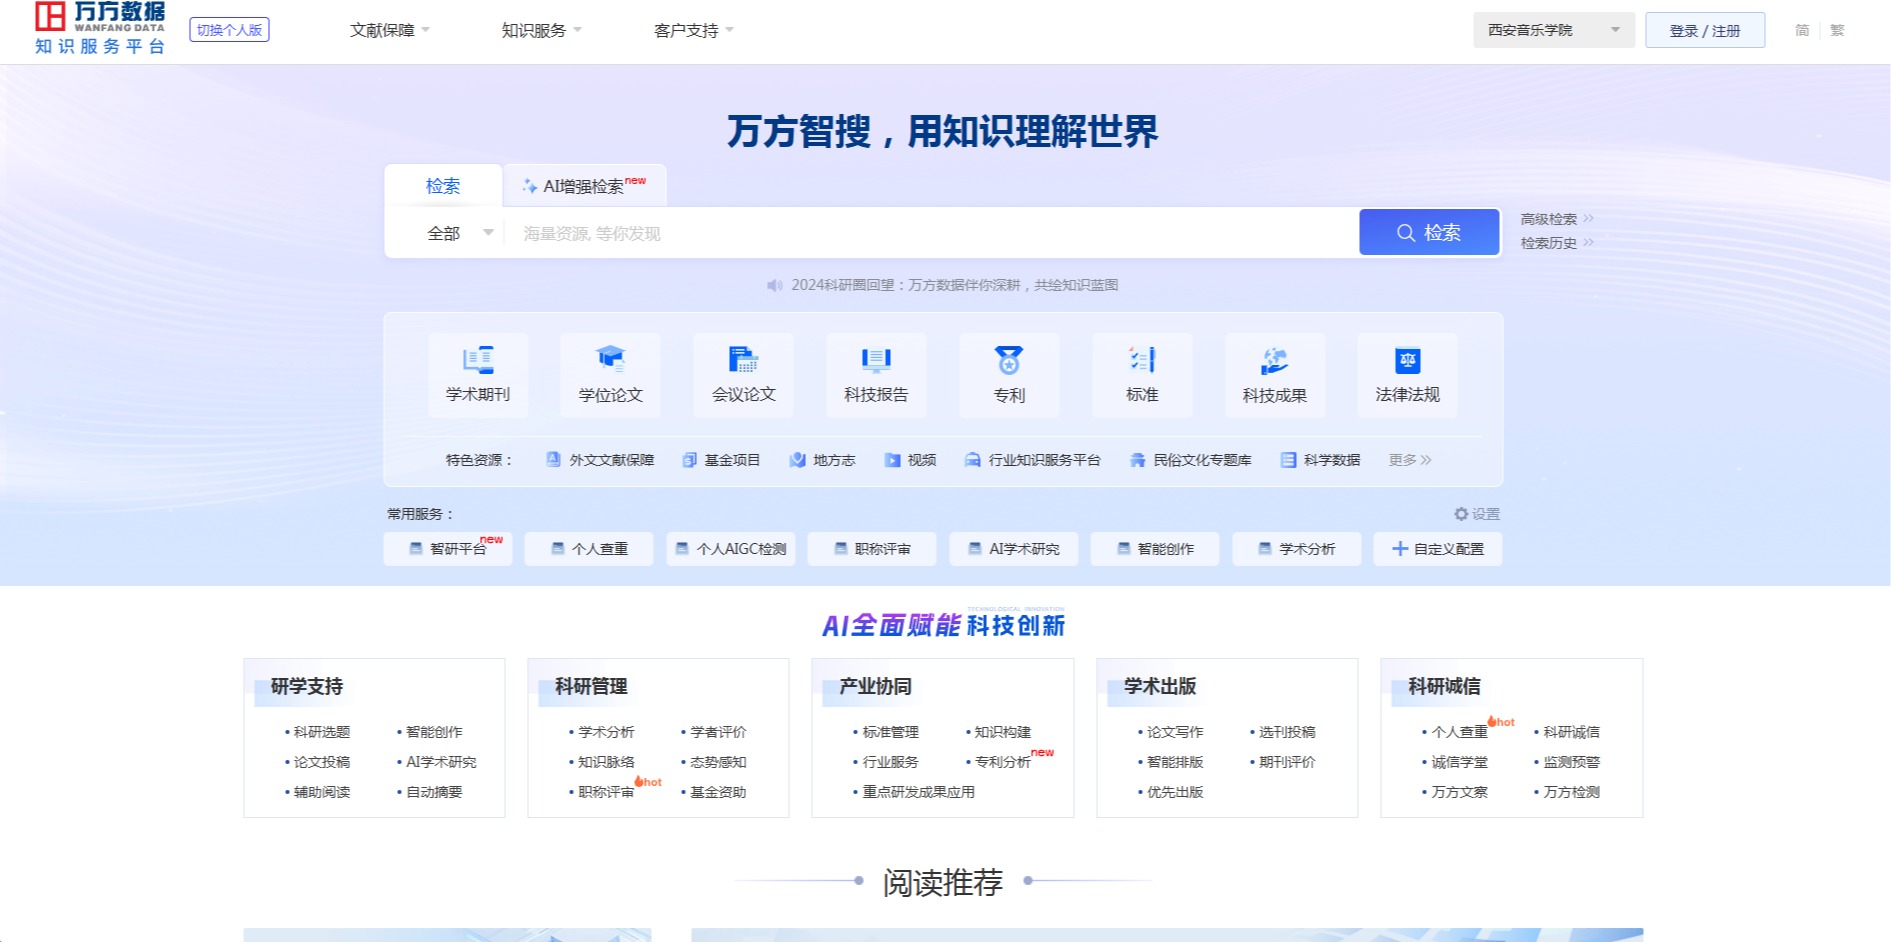Open the 学术期刊 journal icon
Screen dimensions: 1891x942
coord(478,361)
